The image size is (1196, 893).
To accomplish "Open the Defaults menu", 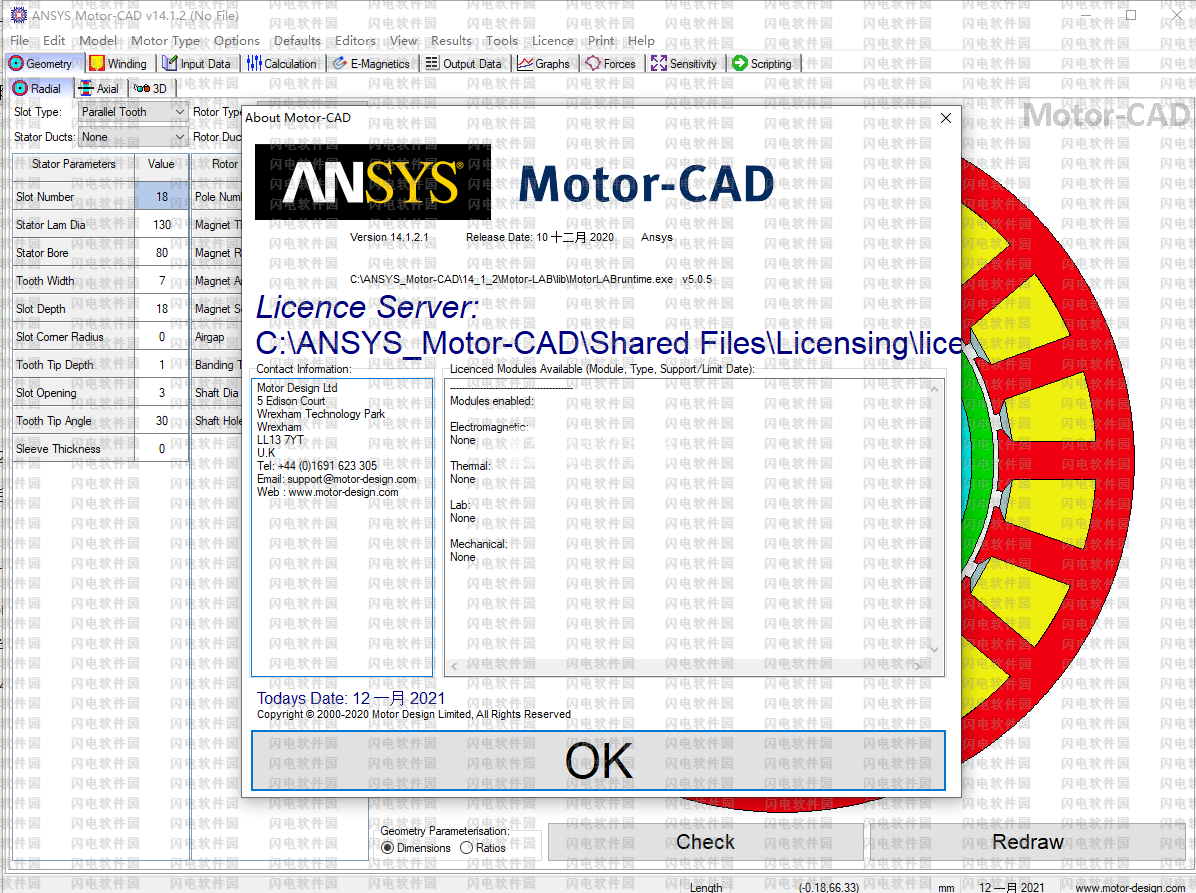I will point(297,40).
